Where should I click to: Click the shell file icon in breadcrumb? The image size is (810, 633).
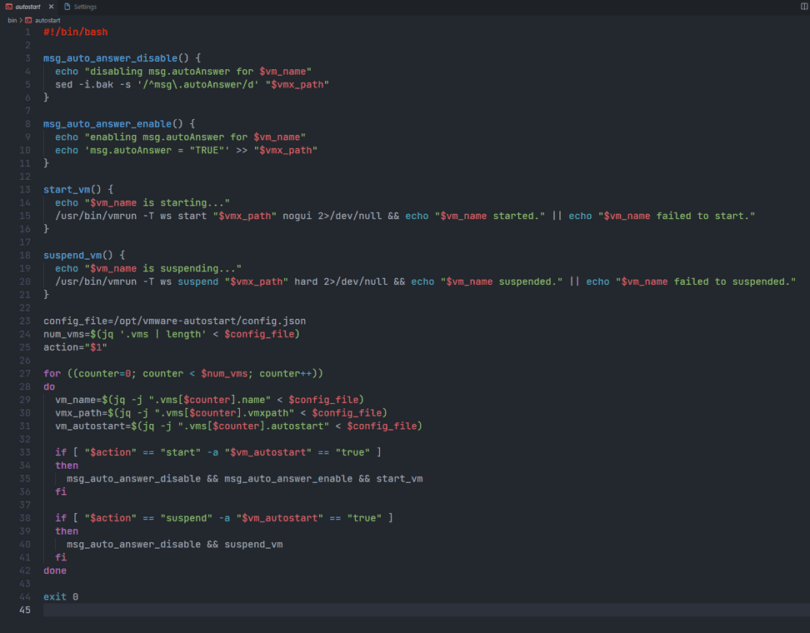(x=28, y=20)
